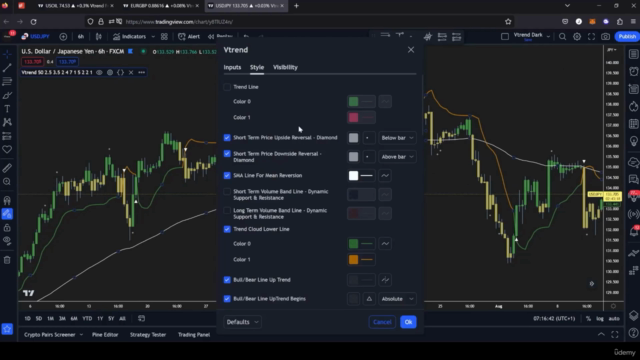Image resolution: width=640 pixels, height=360 pixels.
Task: Uncheck Short Term Price Downside Reversal
Action: (x=227, y=153)
